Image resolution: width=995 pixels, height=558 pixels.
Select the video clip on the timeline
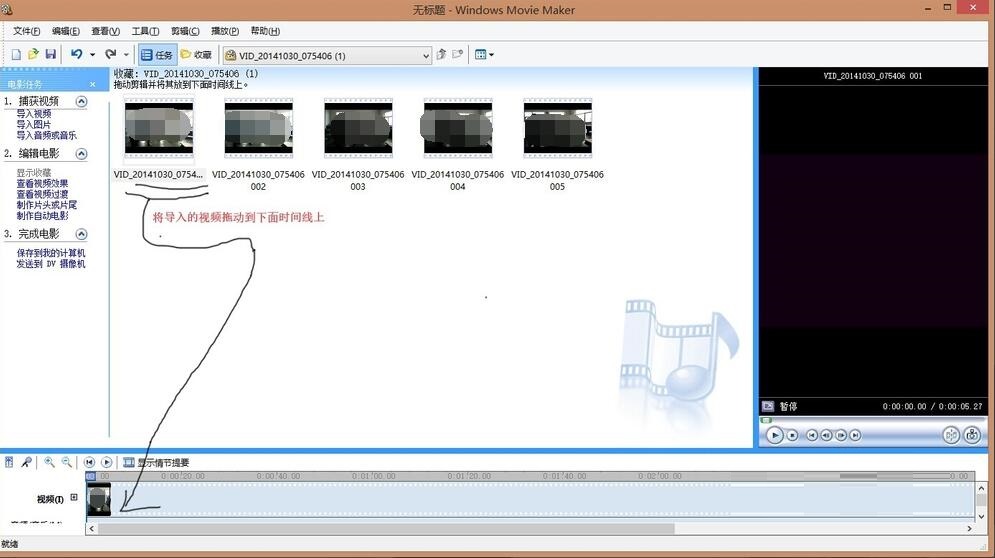99,499
